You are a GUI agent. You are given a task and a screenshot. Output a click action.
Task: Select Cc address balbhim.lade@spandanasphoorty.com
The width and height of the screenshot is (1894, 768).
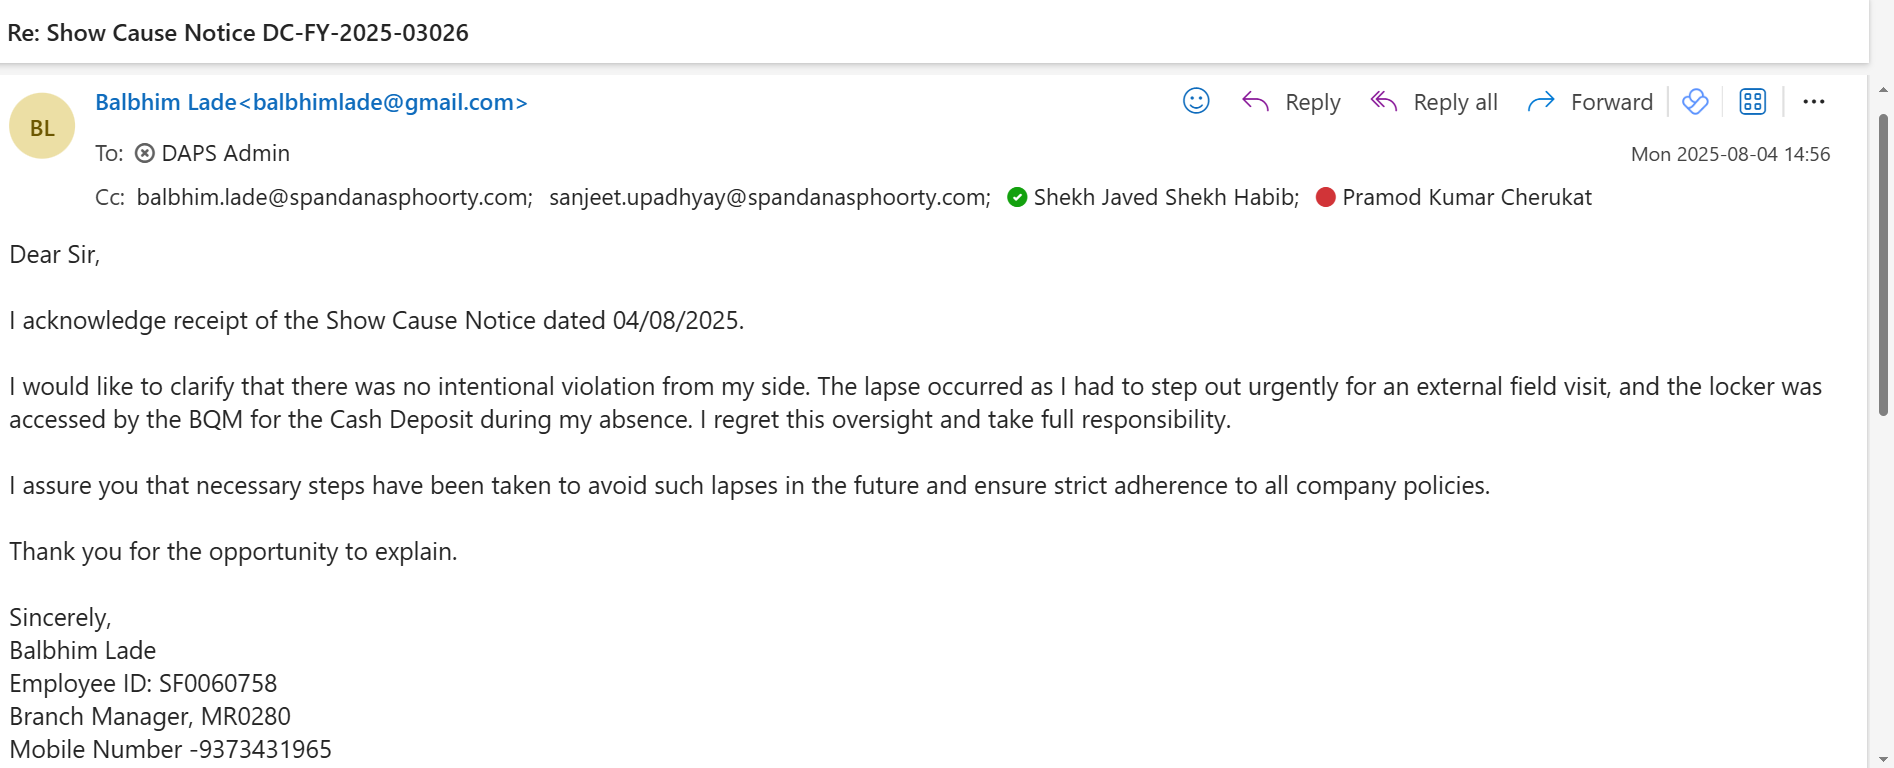point(334,197)
